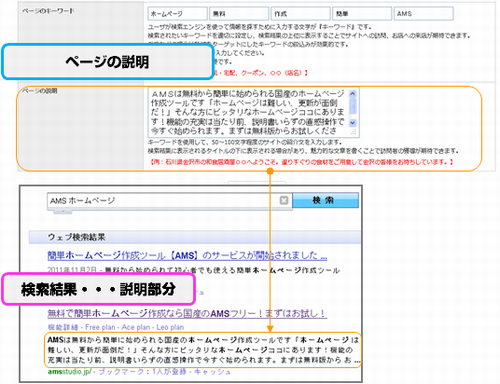
Task: Click the amsstudio.jp/ result URL
Action: click(69, 372)
